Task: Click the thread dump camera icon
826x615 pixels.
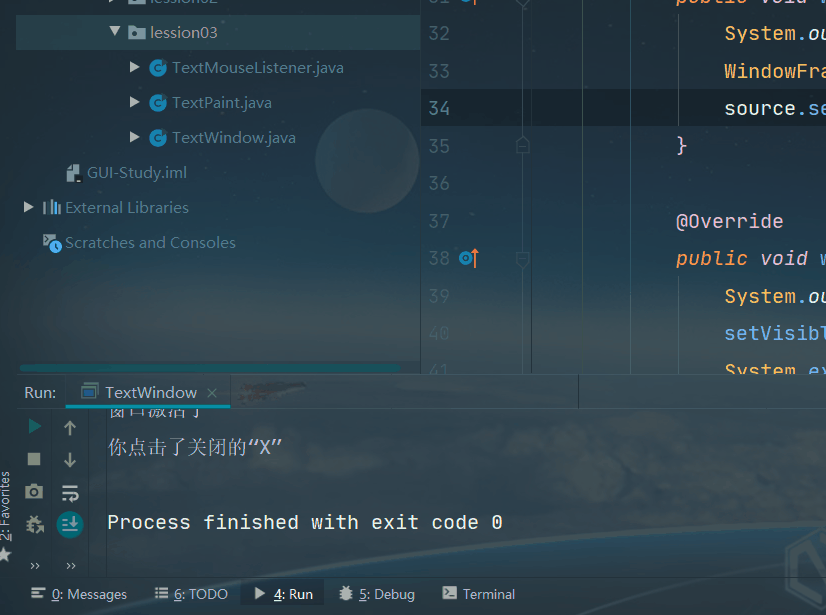Action: [x=33, y=492]
